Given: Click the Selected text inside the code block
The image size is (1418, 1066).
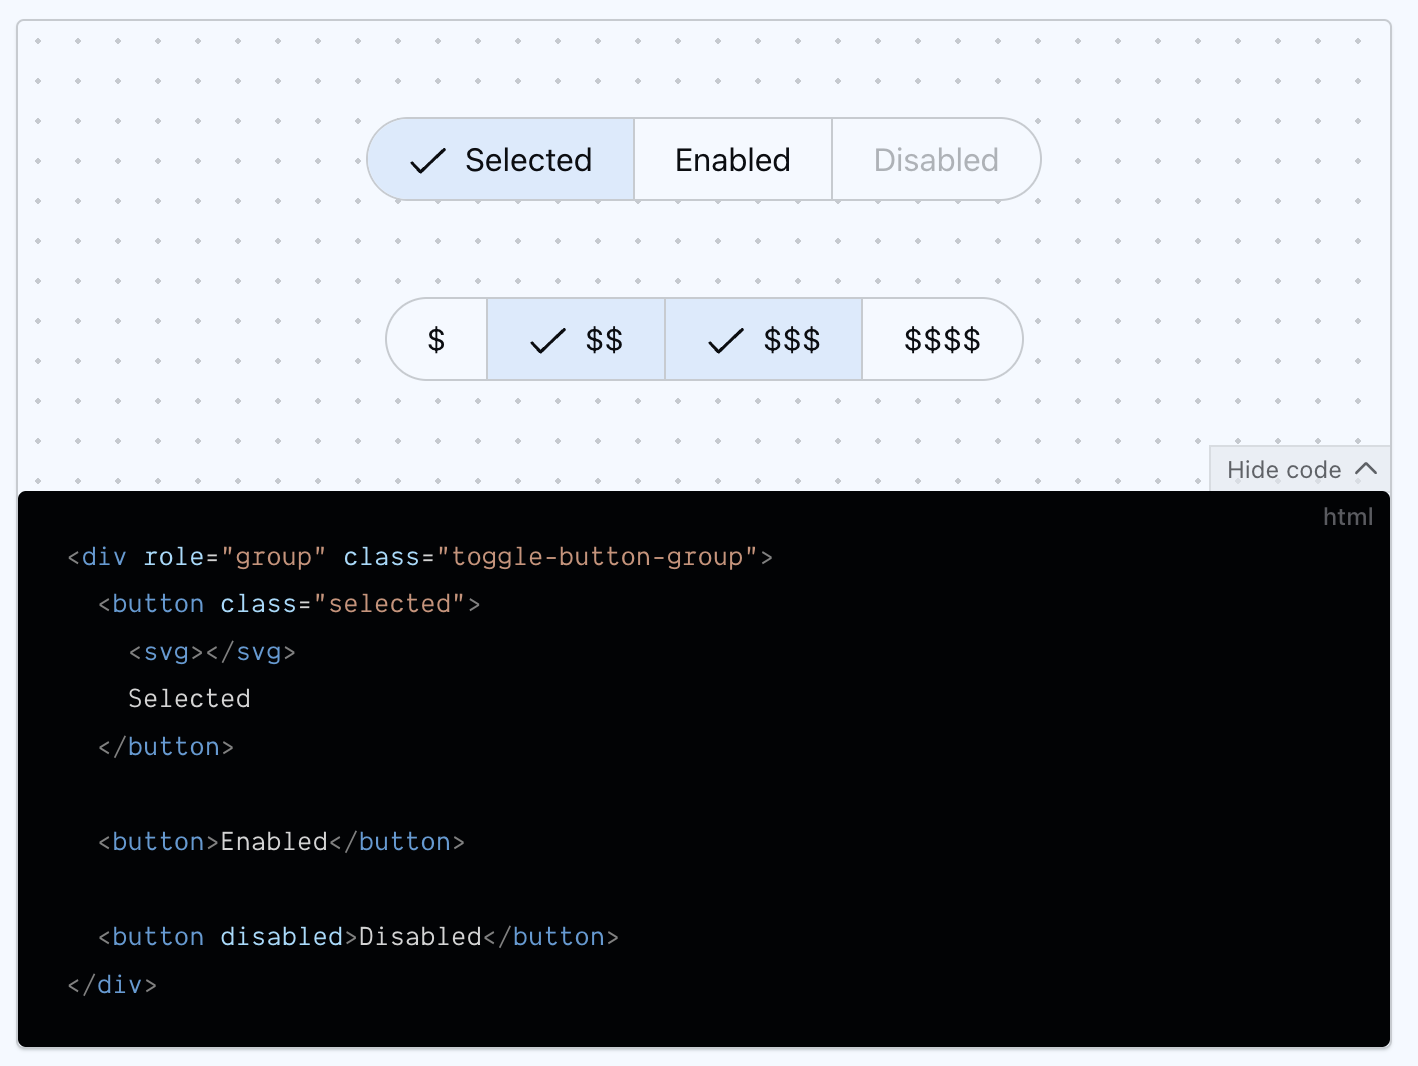Looking at the screenshot, I should pos(189,699).
